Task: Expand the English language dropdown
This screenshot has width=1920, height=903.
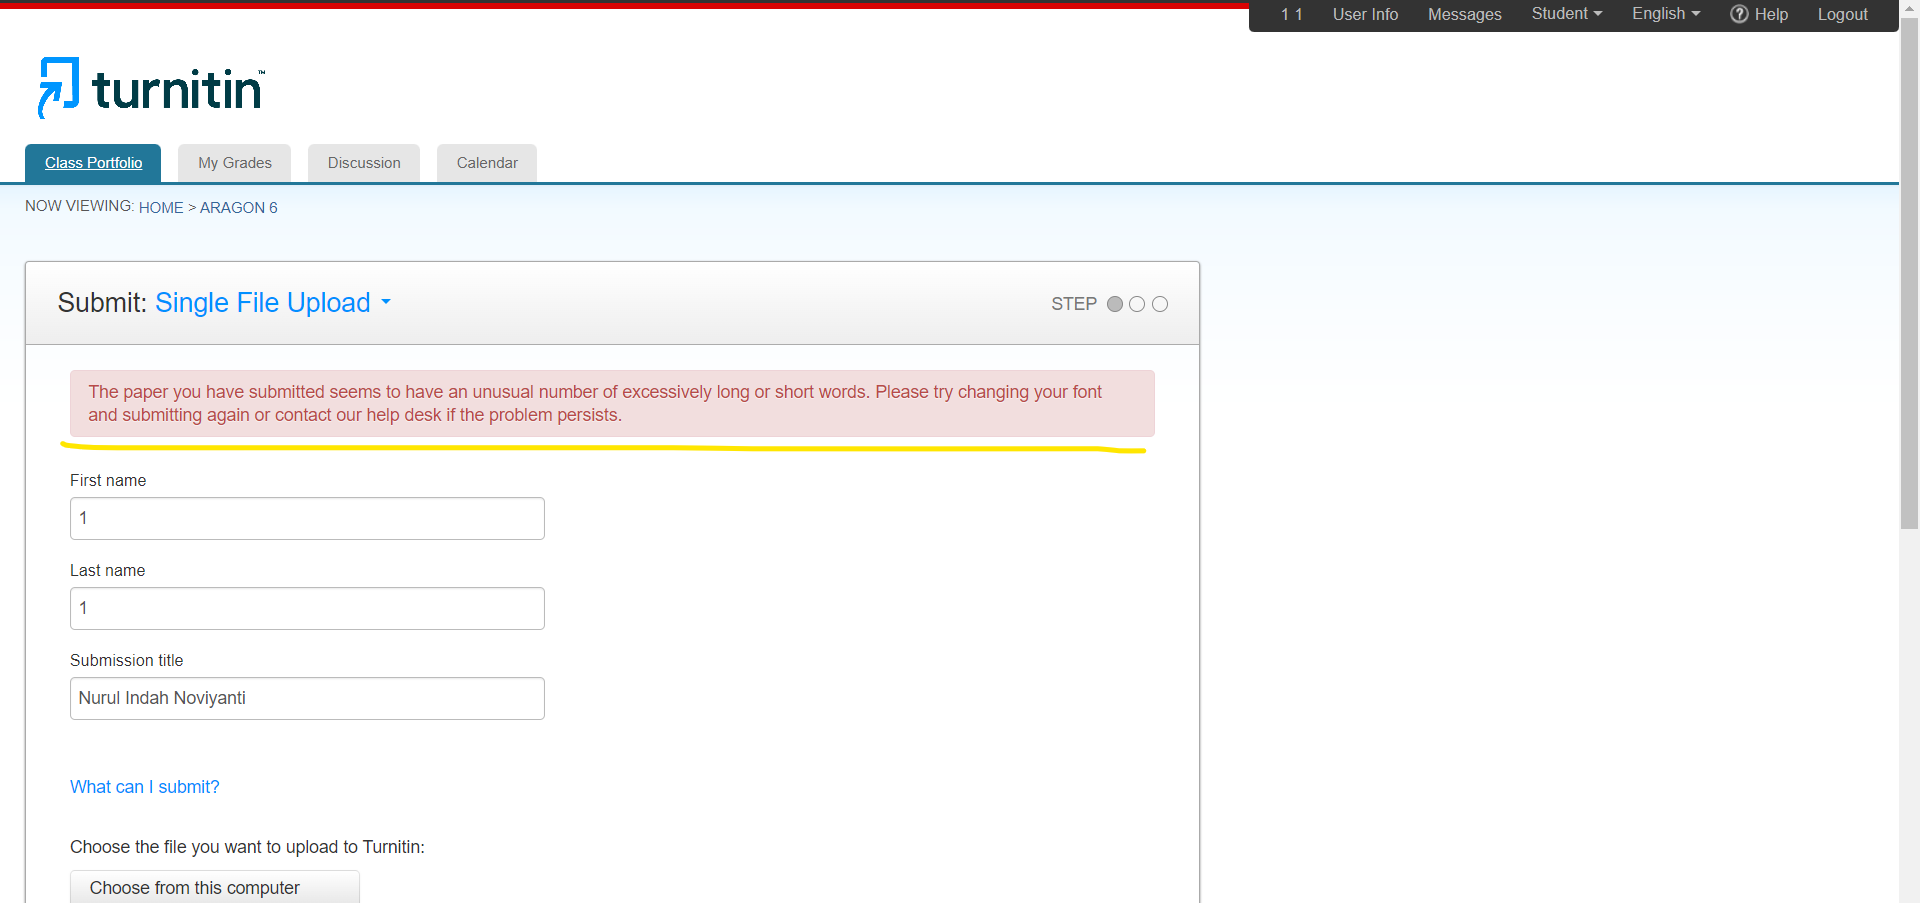Action: [x=1666, y=14]
